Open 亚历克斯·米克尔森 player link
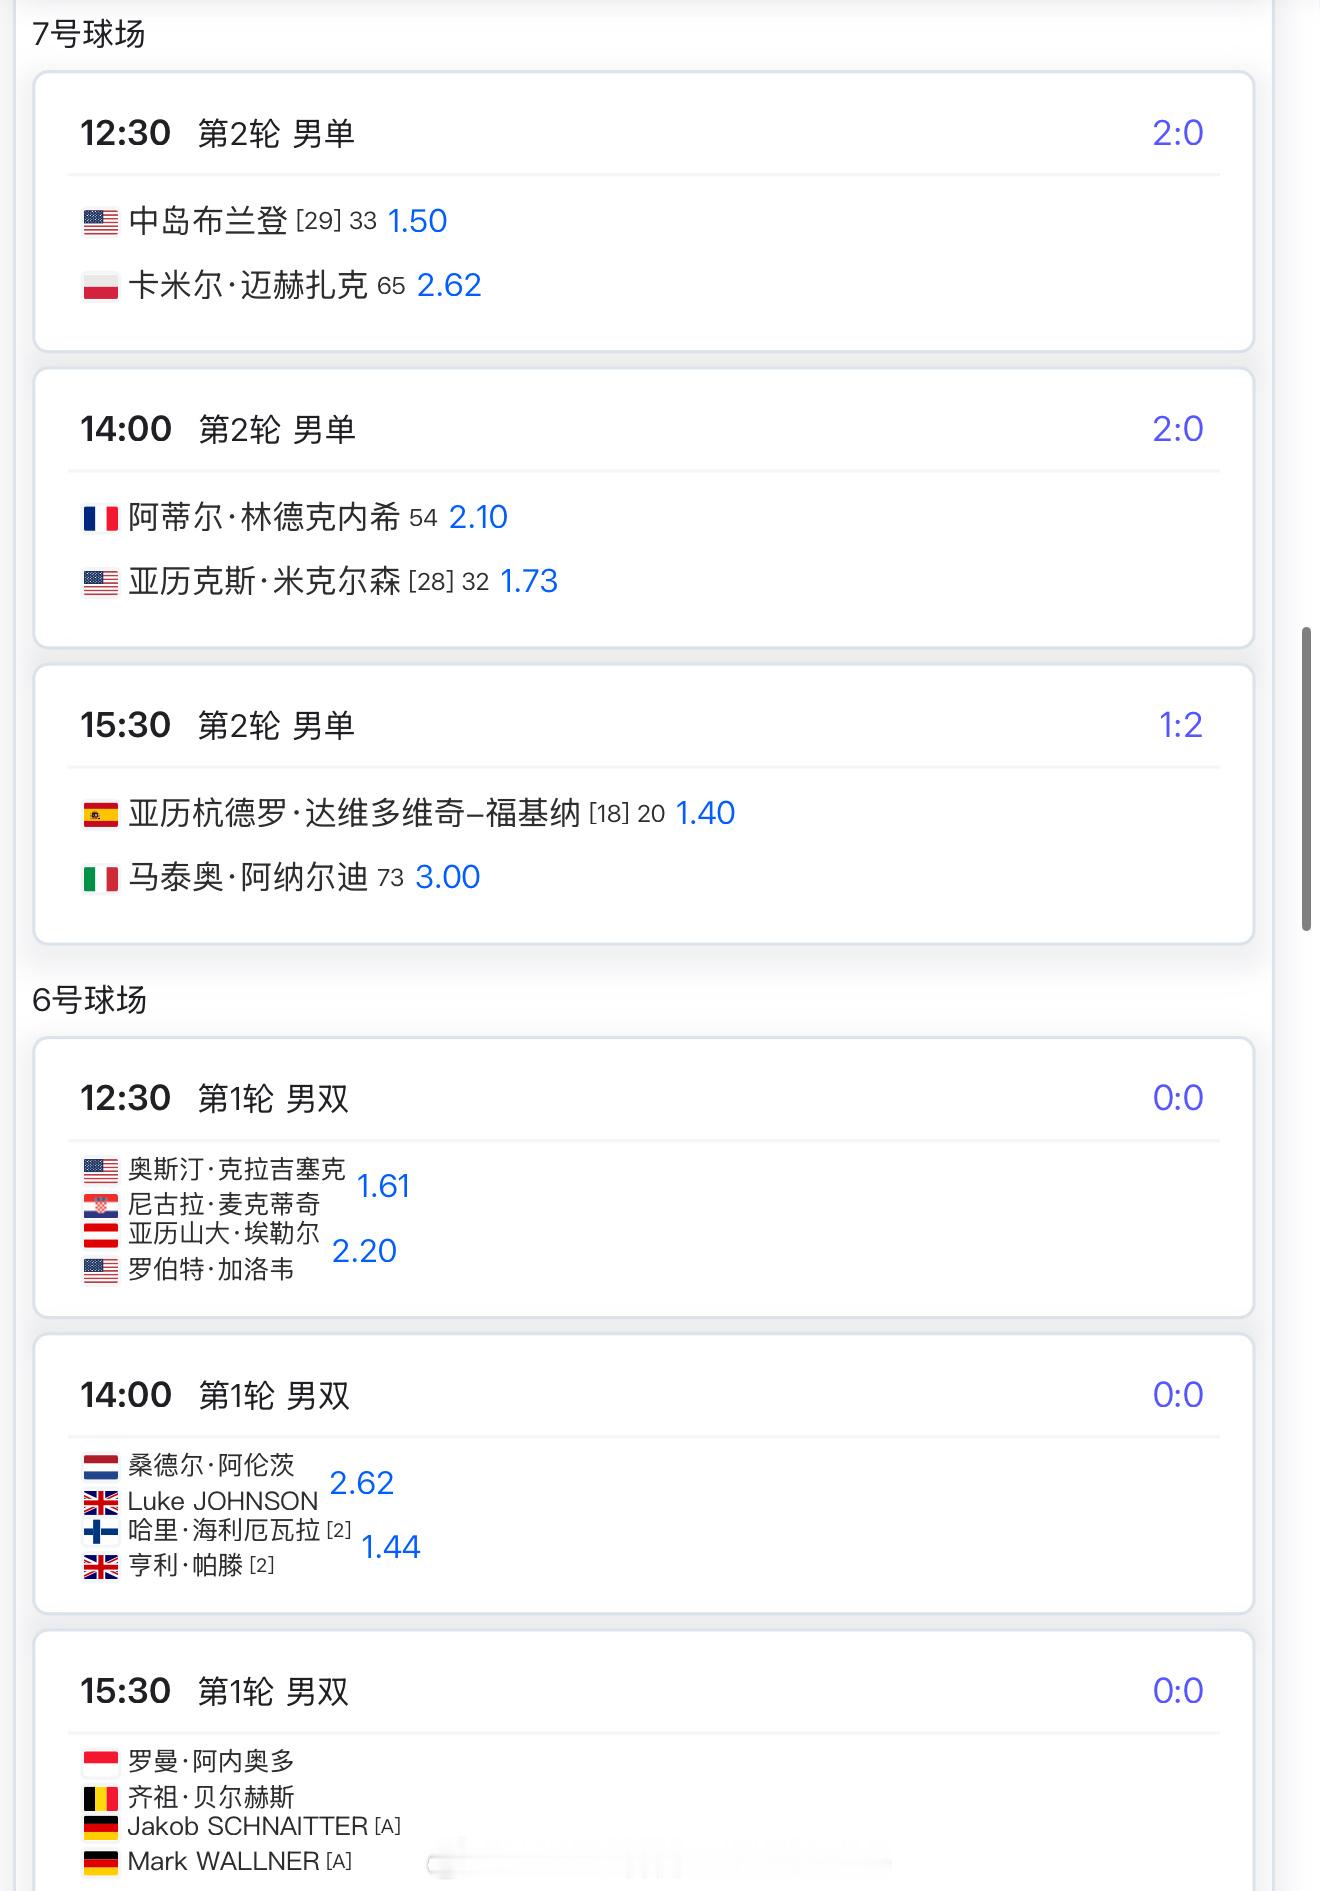The height and width of the screenshot is (1891, 1320). tap(264, 581)
